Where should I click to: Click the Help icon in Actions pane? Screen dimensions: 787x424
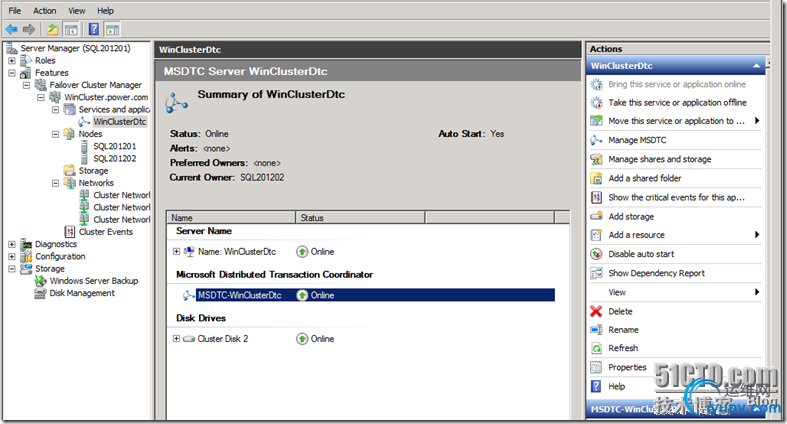click(x=596, y=386)
